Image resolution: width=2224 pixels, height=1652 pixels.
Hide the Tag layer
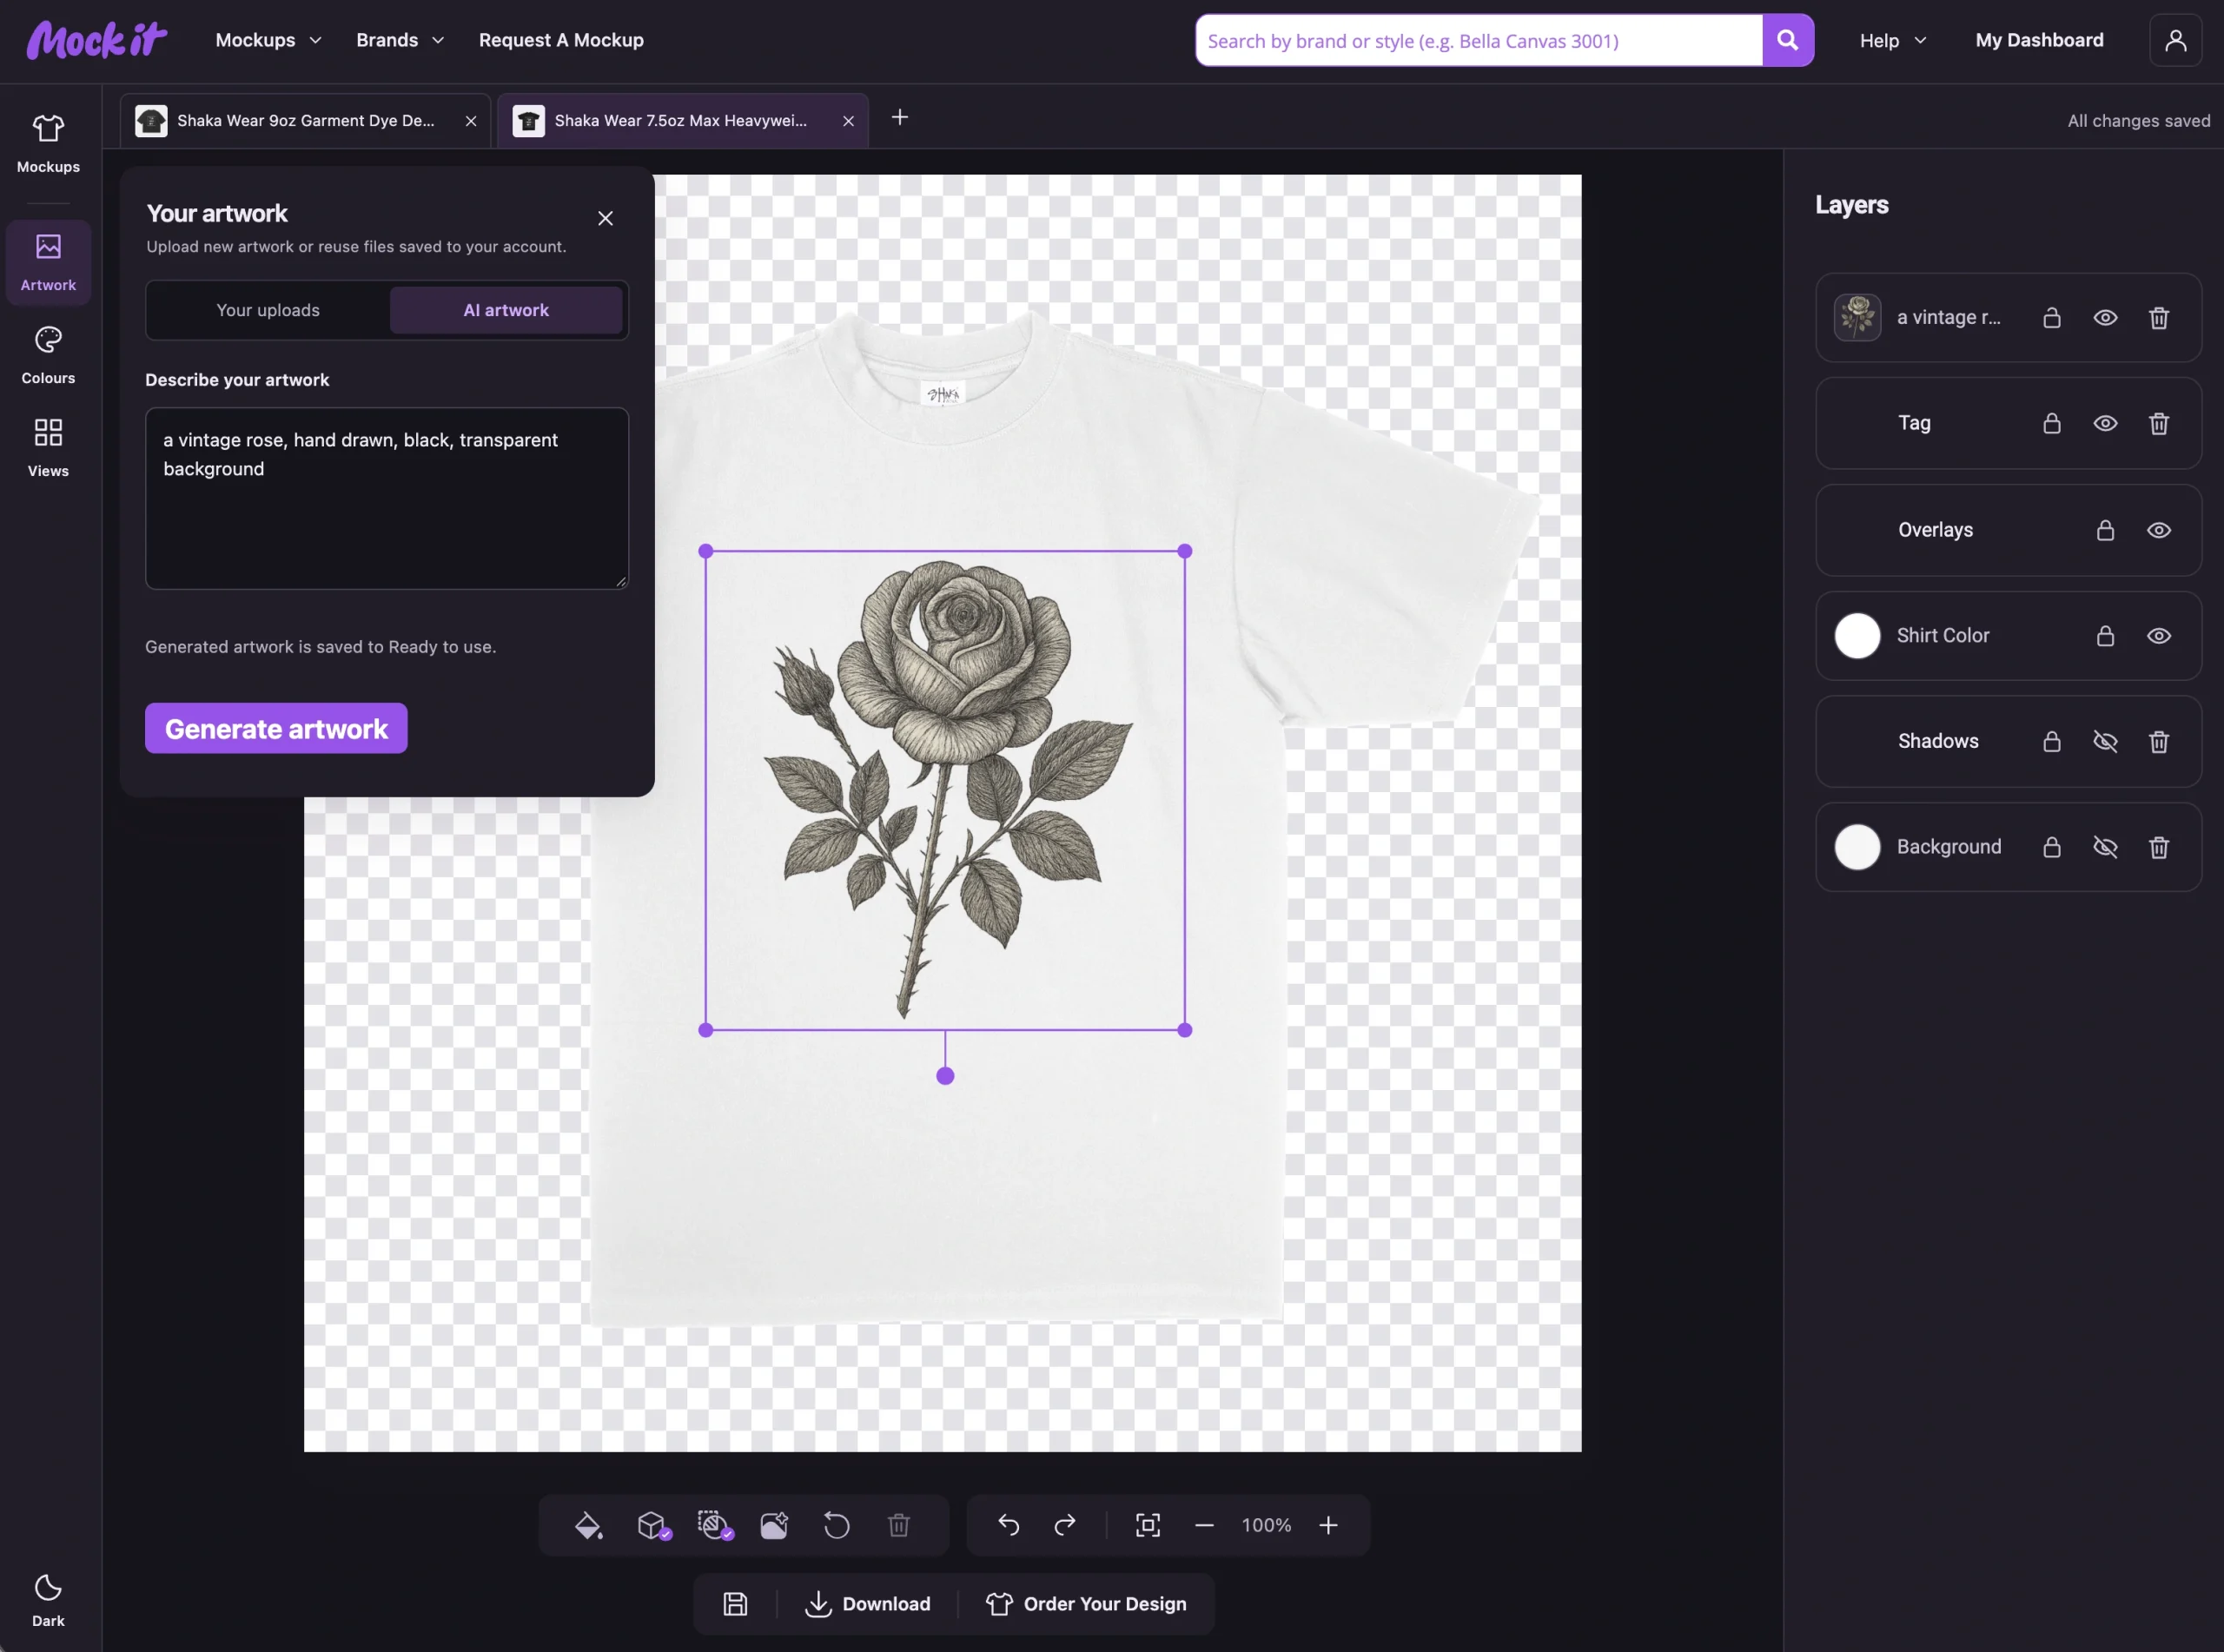click(2105, 423)
